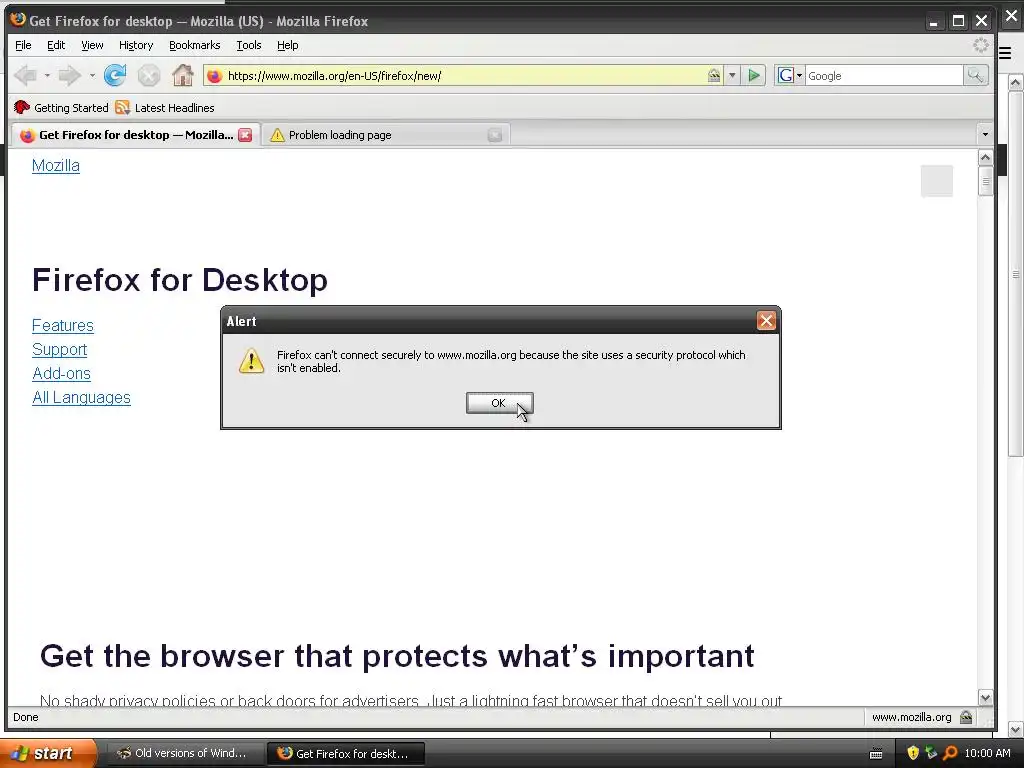Viewport: 1024px width, 768px height.
Task: Click the Firefox for Desktop heading
Action: click(180, 280)
